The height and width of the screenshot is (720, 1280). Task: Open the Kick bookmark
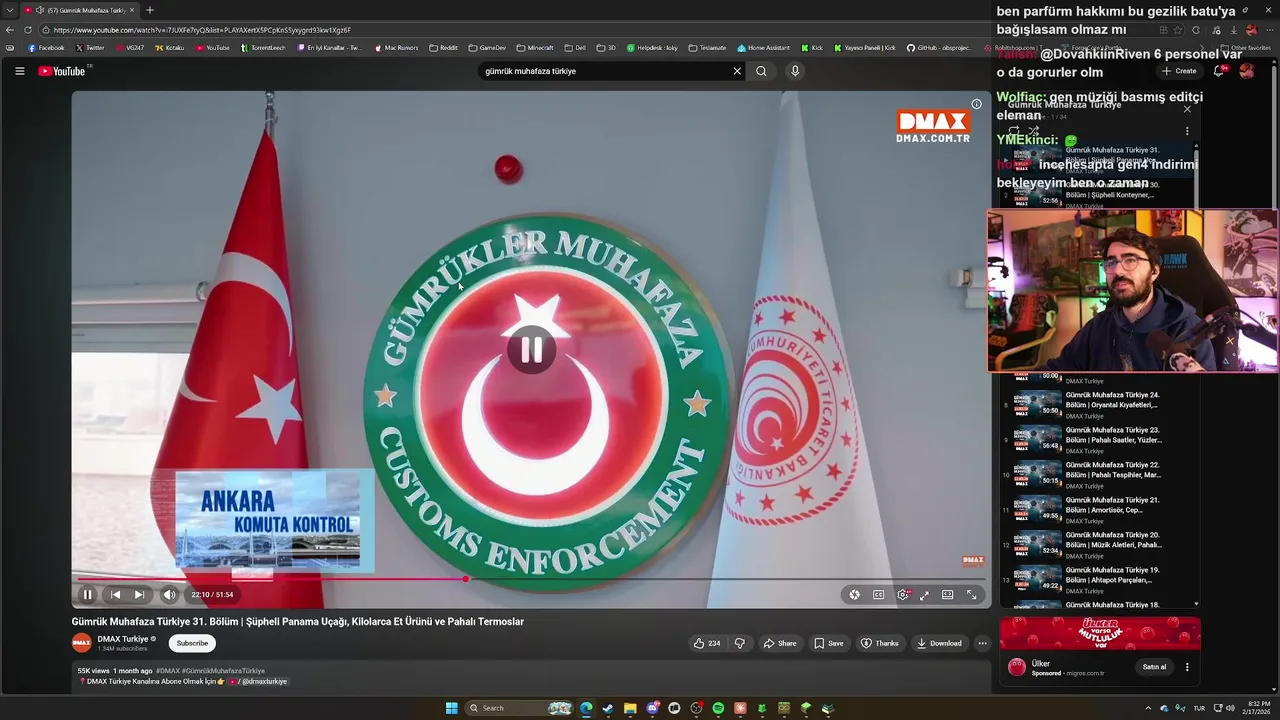coord(812,47)
